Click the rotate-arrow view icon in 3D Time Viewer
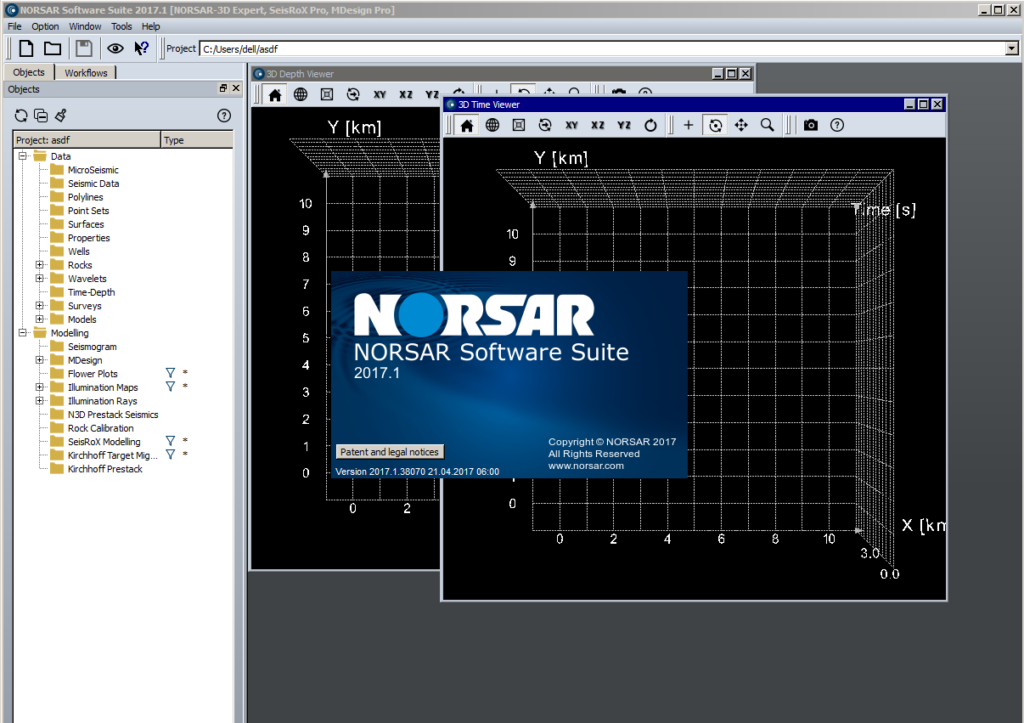1024x723 pixels. (545, 125)
